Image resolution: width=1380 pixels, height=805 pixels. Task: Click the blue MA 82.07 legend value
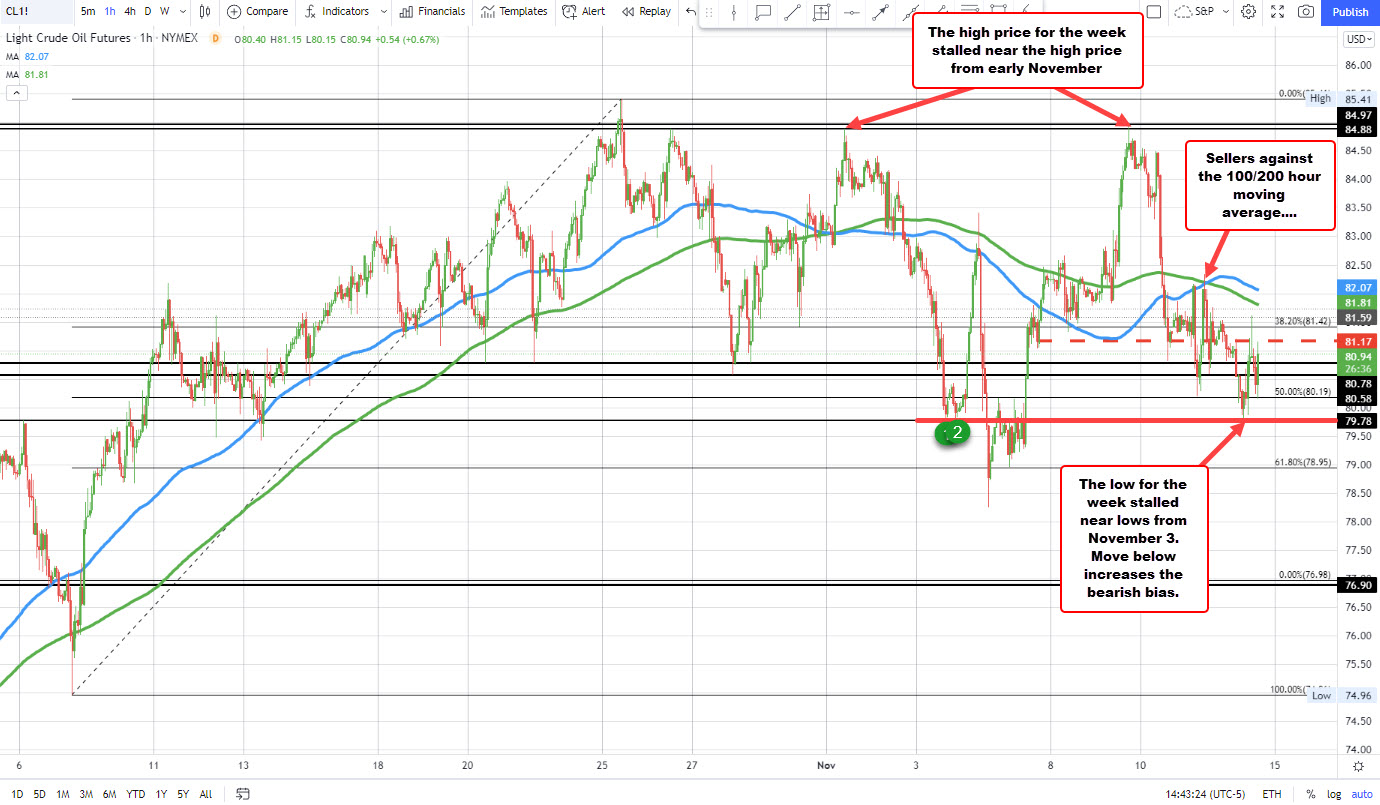[x=35, y=57]
